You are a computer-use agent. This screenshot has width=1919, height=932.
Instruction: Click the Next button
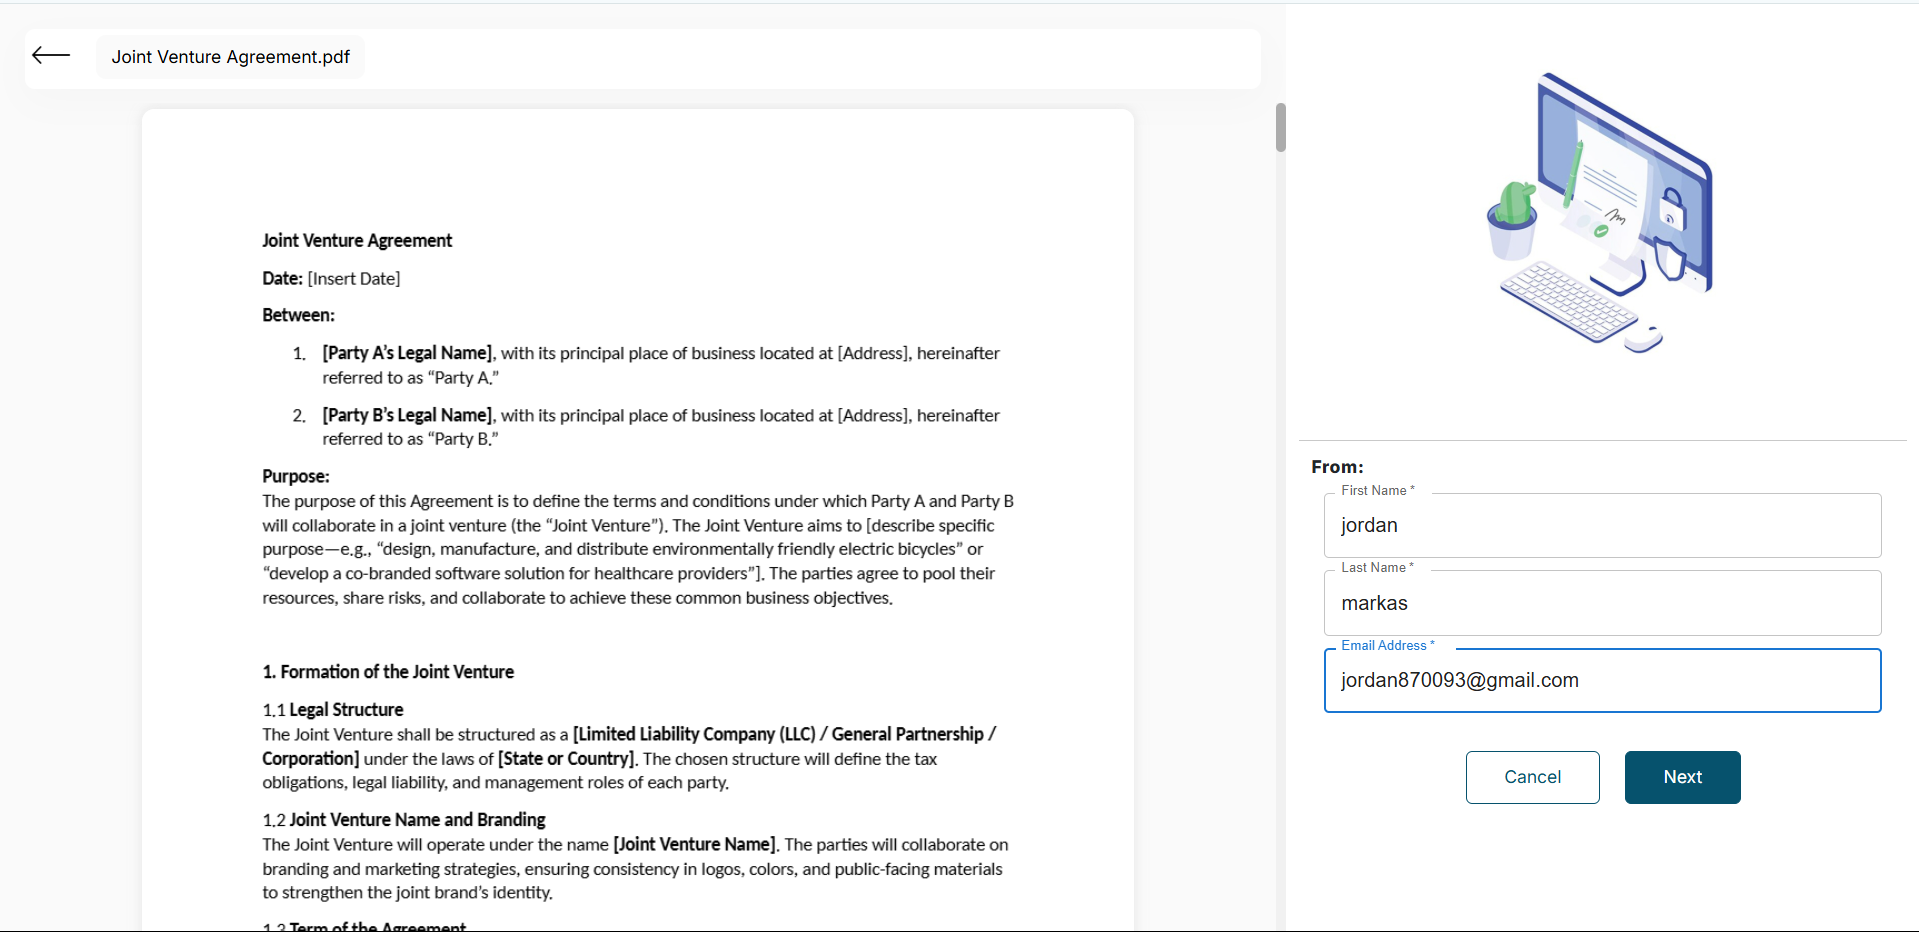click(x=1682, y=777)
